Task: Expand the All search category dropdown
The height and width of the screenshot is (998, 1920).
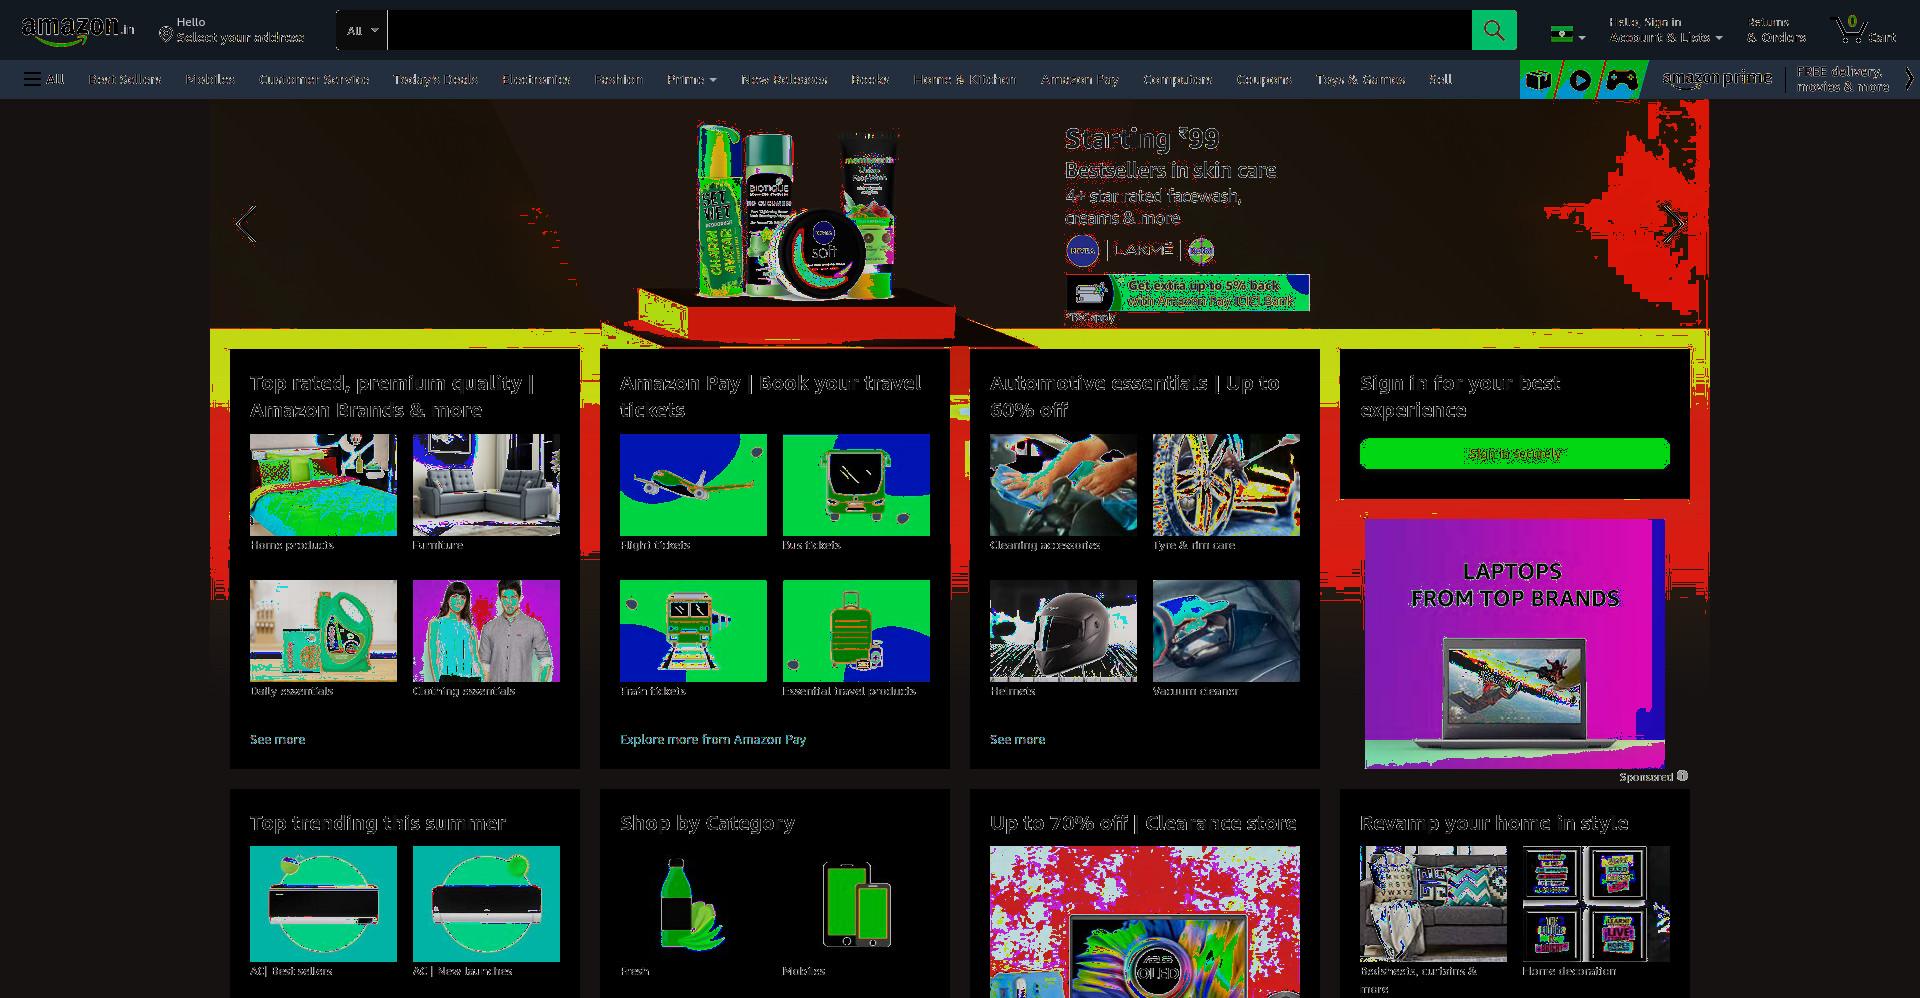Action: (362, 31)
